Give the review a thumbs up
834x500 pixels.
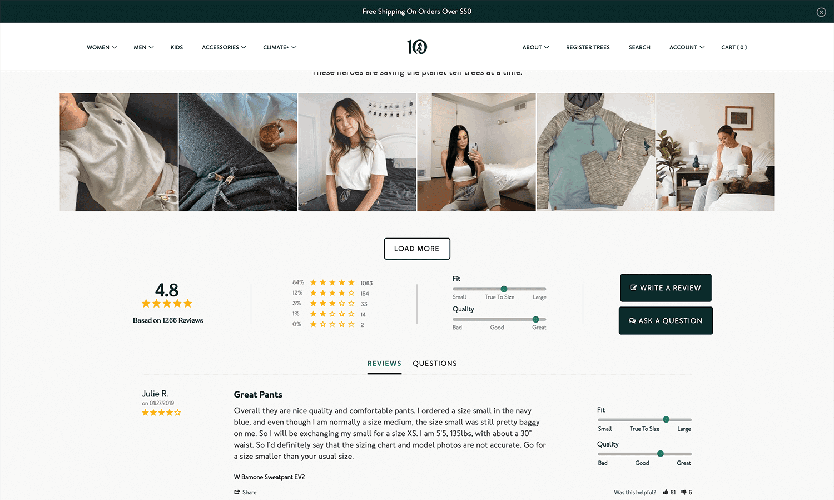(x=666, y=492)
